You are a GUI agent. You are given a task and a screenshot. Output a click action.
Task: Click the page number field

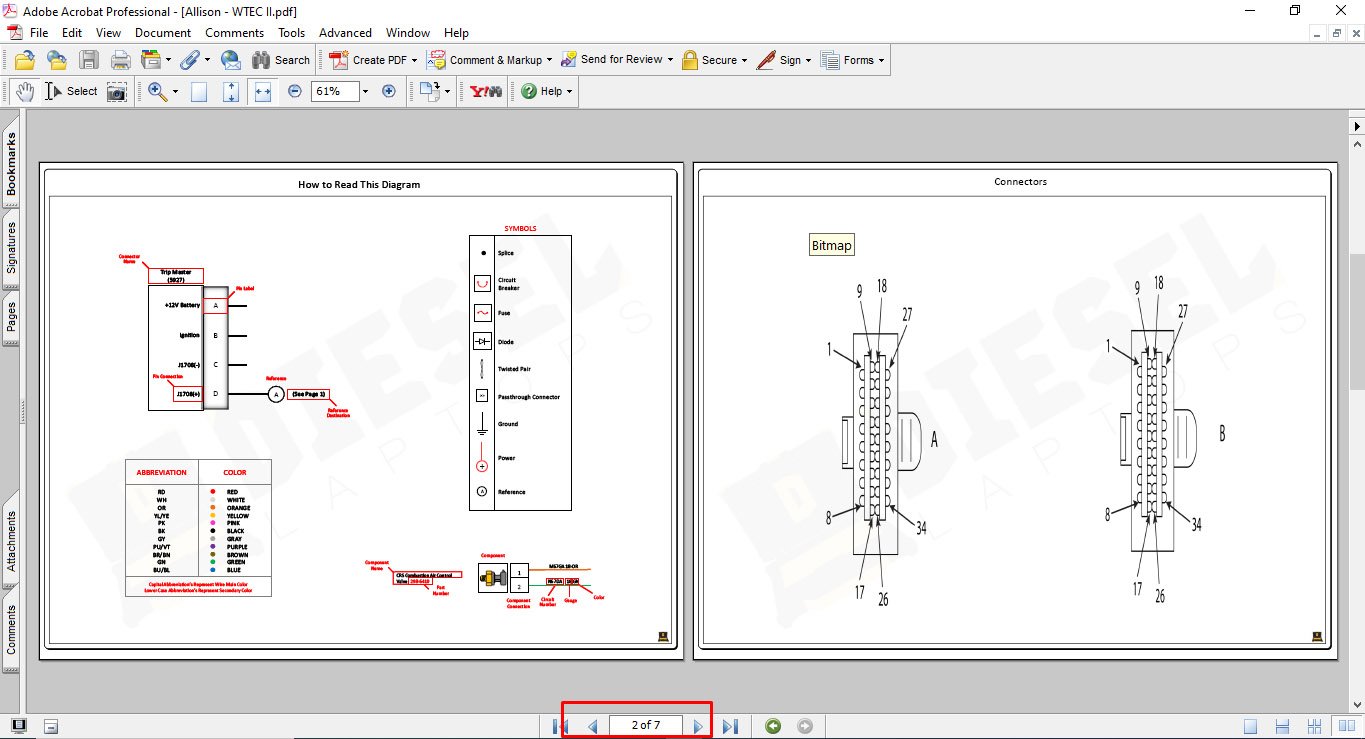coord(645,726)
